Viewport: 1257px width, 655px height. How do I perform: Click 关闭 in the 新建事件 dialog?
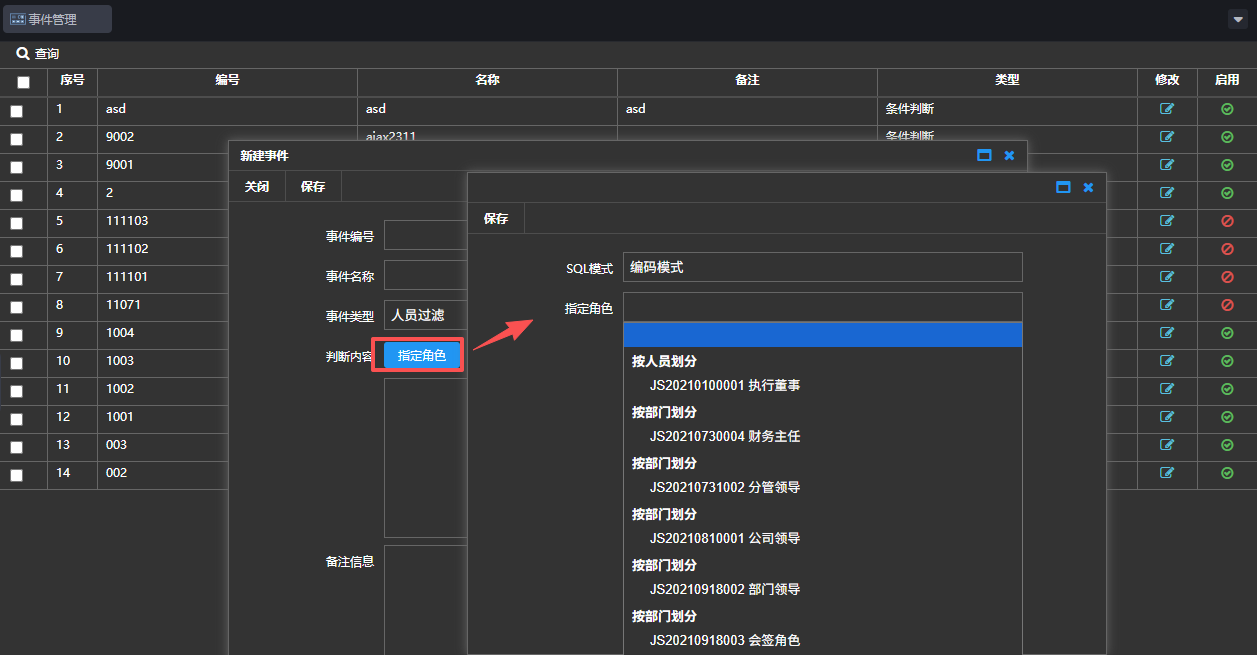pos(257,186)
